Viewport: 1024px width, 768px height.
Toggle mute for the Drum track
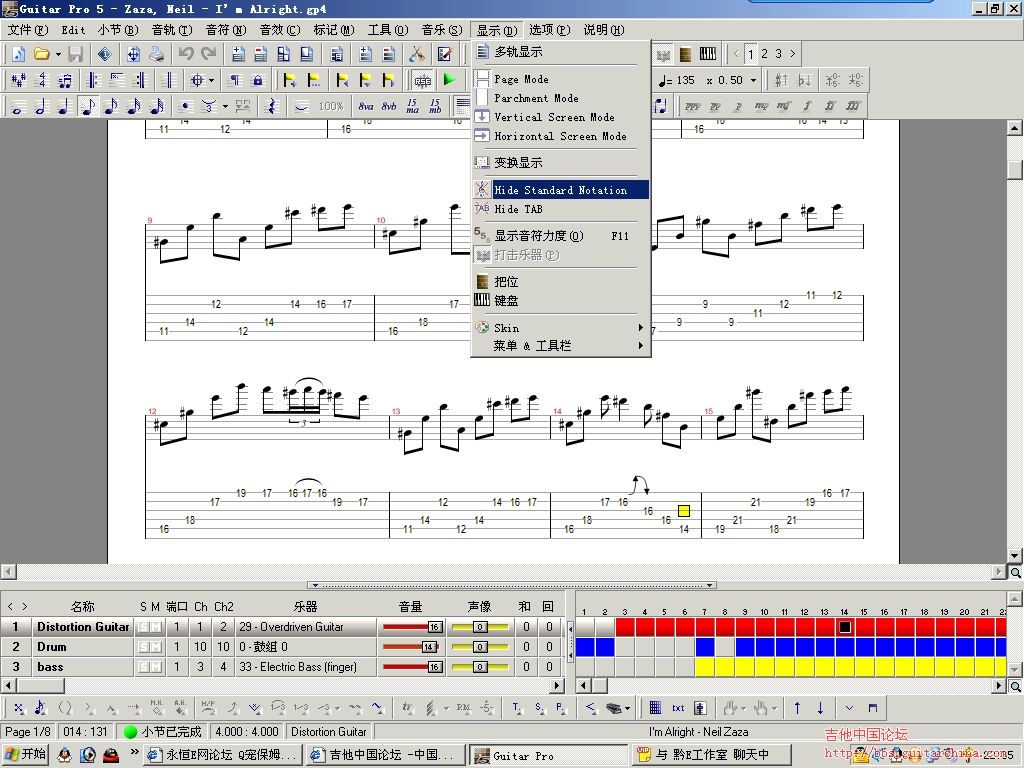tap(155, 647)
